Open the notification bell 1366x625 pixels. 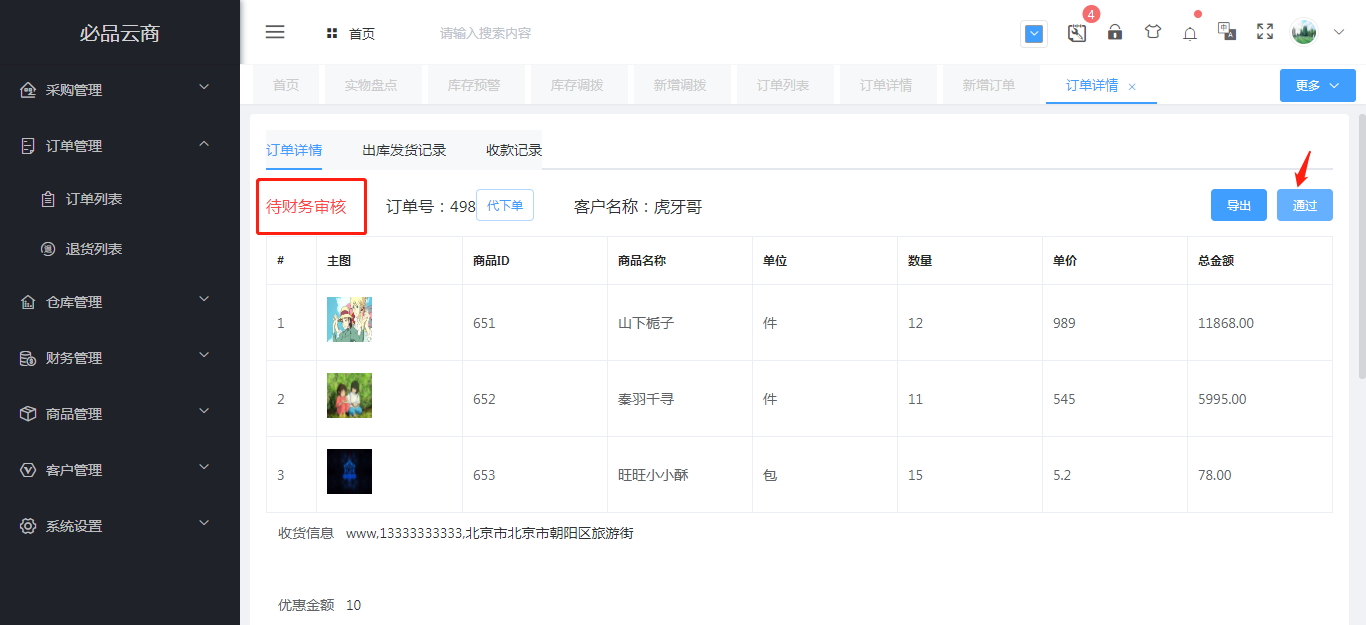(x=1190, y=33)
